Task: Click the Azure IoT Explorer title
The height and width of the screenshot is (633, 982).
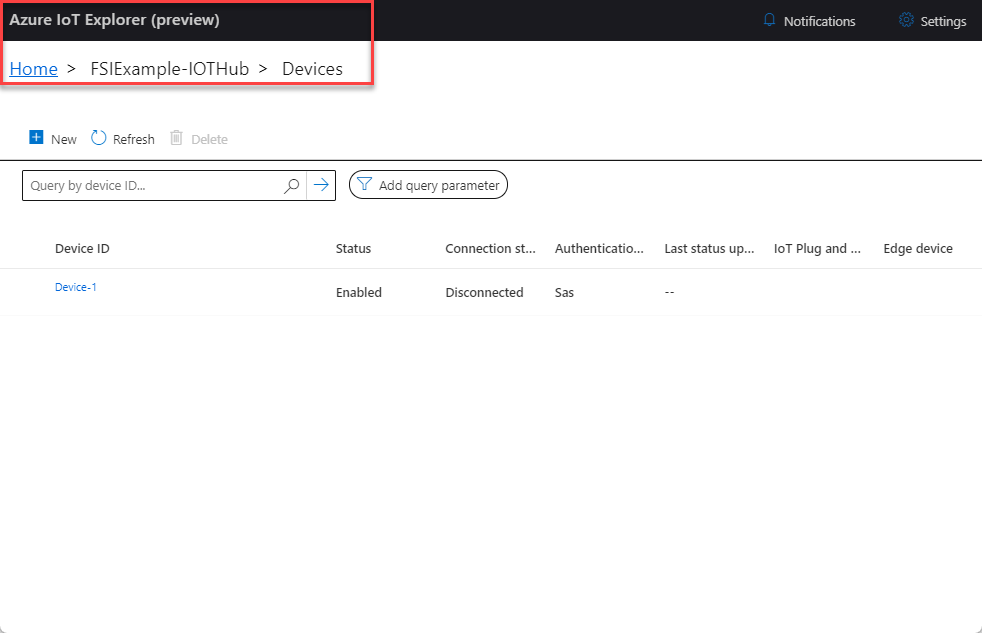Action: pos(113,20)
